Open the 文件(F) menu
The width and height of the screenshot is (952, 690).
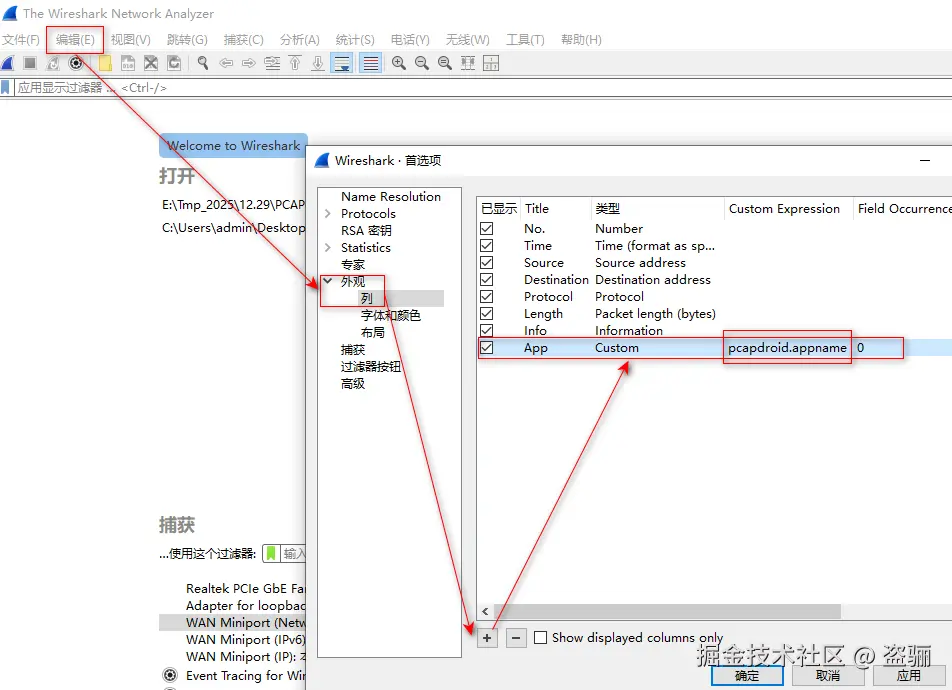click(21, 39)
